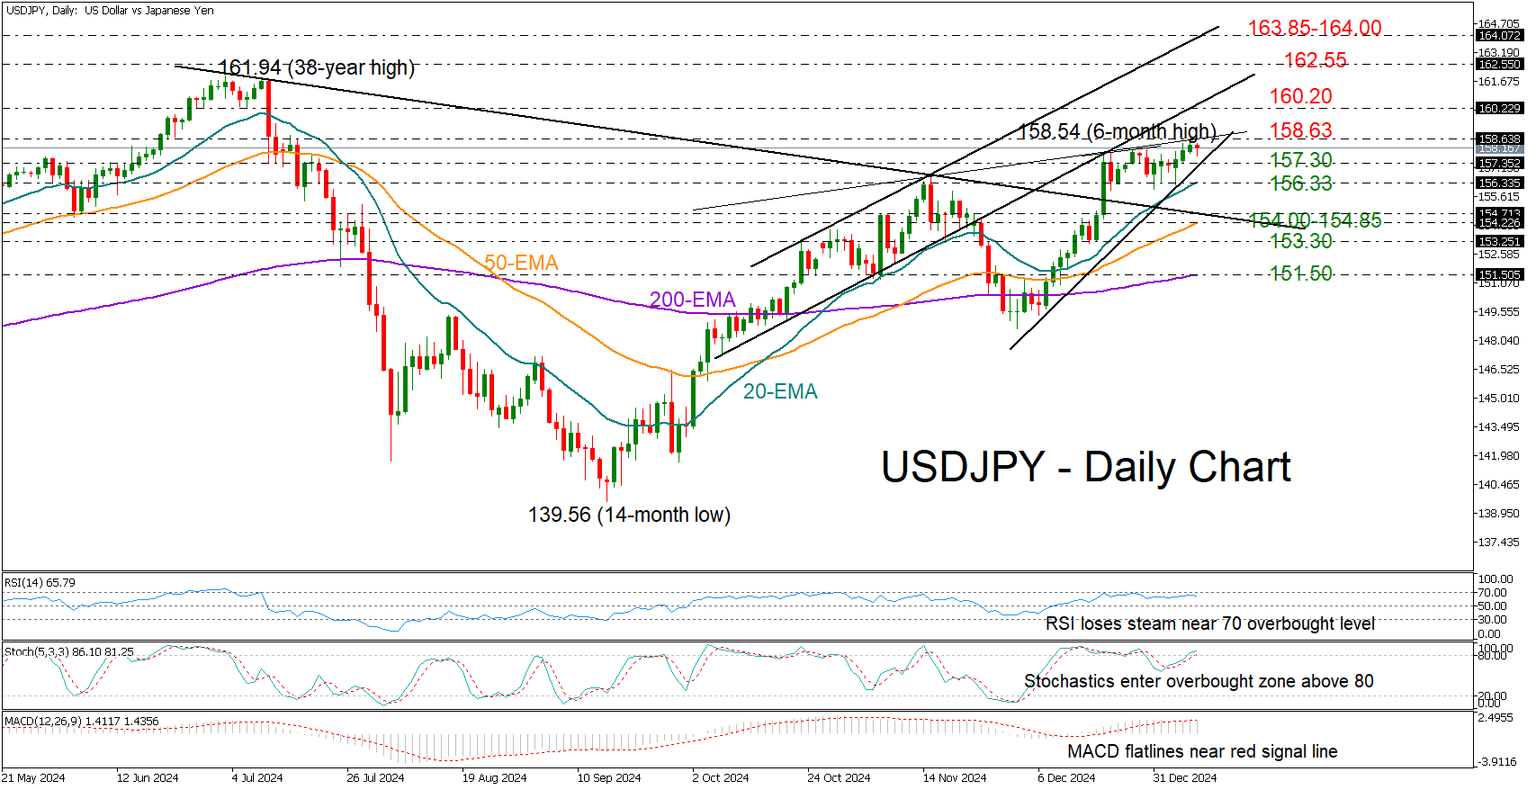Click the "MACD(12,26,9) 1.4117 1.4356" indicator label
Image resolution: width=1536 pixels, height=789 pixels.
tap(80, 720)
